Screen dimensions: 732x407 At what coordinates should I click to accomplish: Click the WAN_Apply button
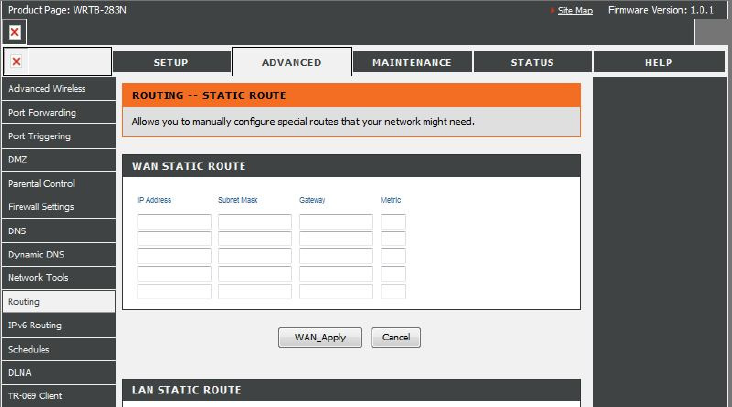pos(320,337)
